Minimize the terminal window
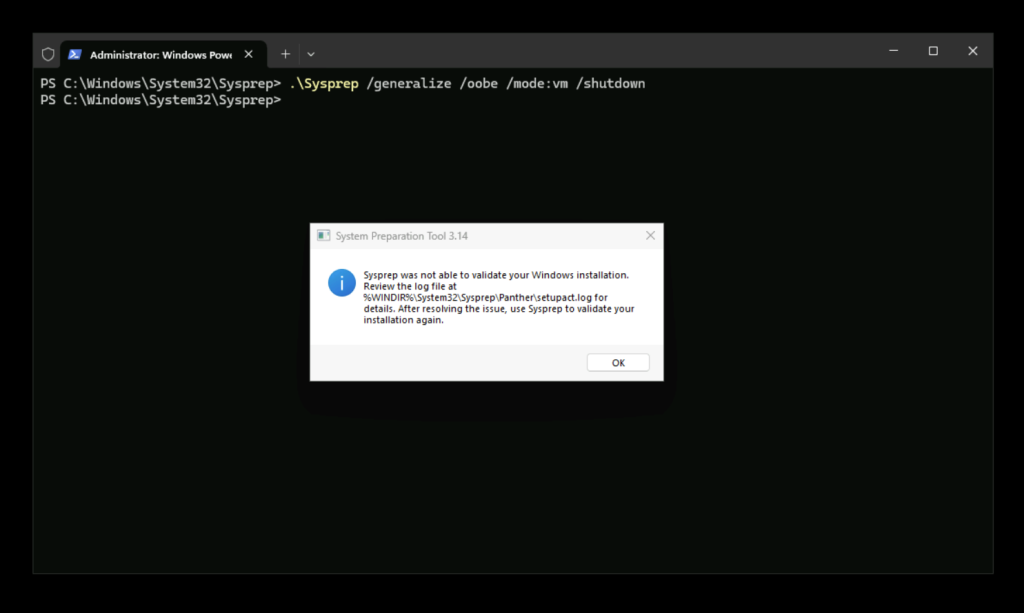The height and width of the screenshot is (613, 1024). (893, 51)
